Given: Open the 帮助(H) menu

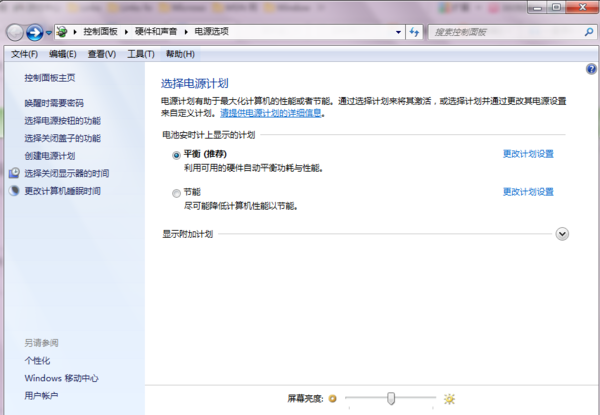Looking at the screenshot, I should (x=180, y=54).
